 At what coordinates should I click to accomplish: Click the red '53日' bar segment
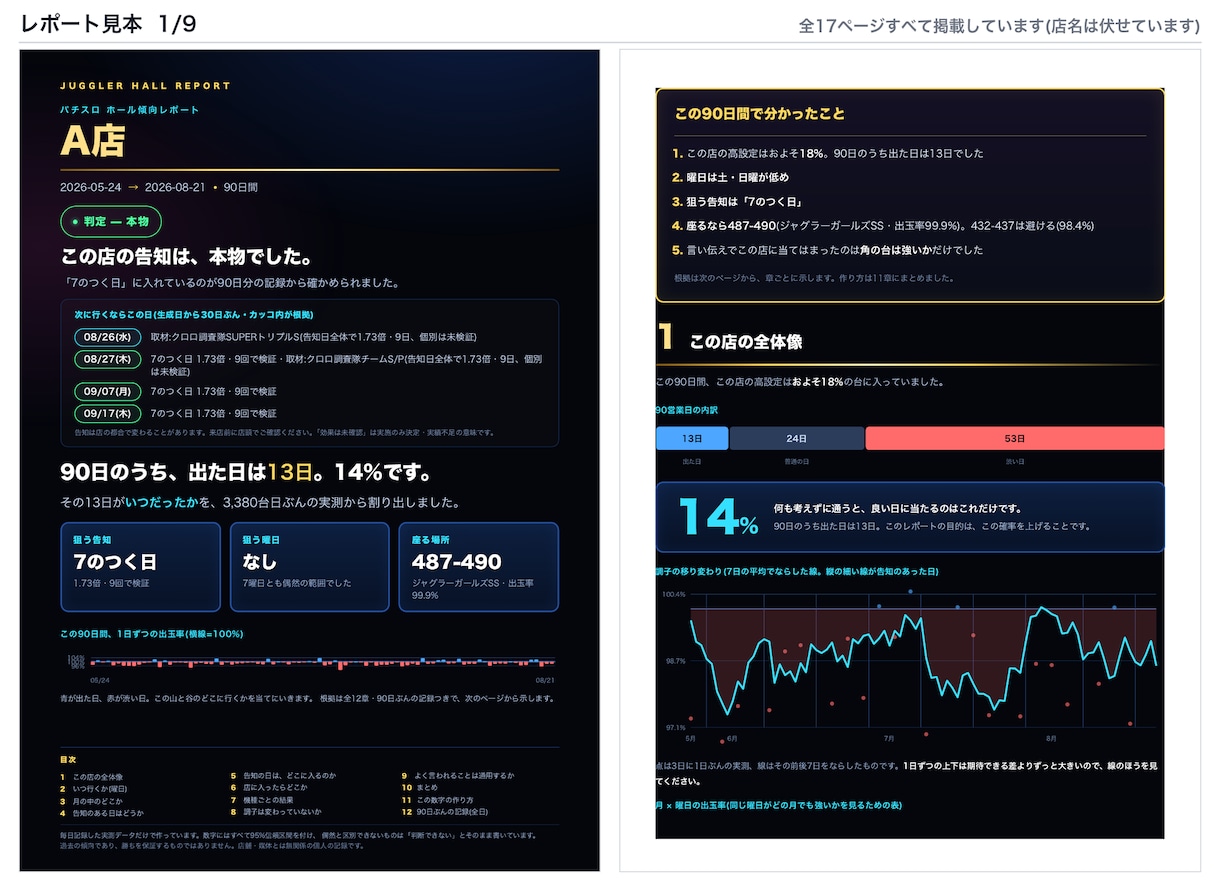tap(1015, 438)
